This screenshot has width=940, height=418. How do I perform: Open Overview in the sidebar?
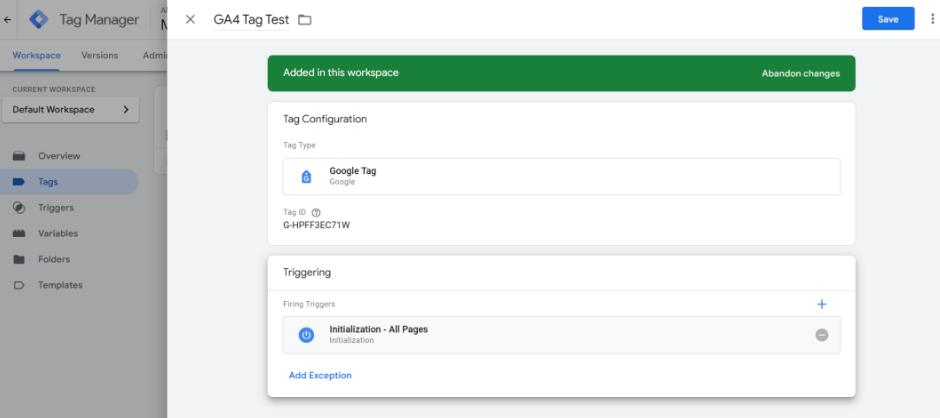[58, 156]
